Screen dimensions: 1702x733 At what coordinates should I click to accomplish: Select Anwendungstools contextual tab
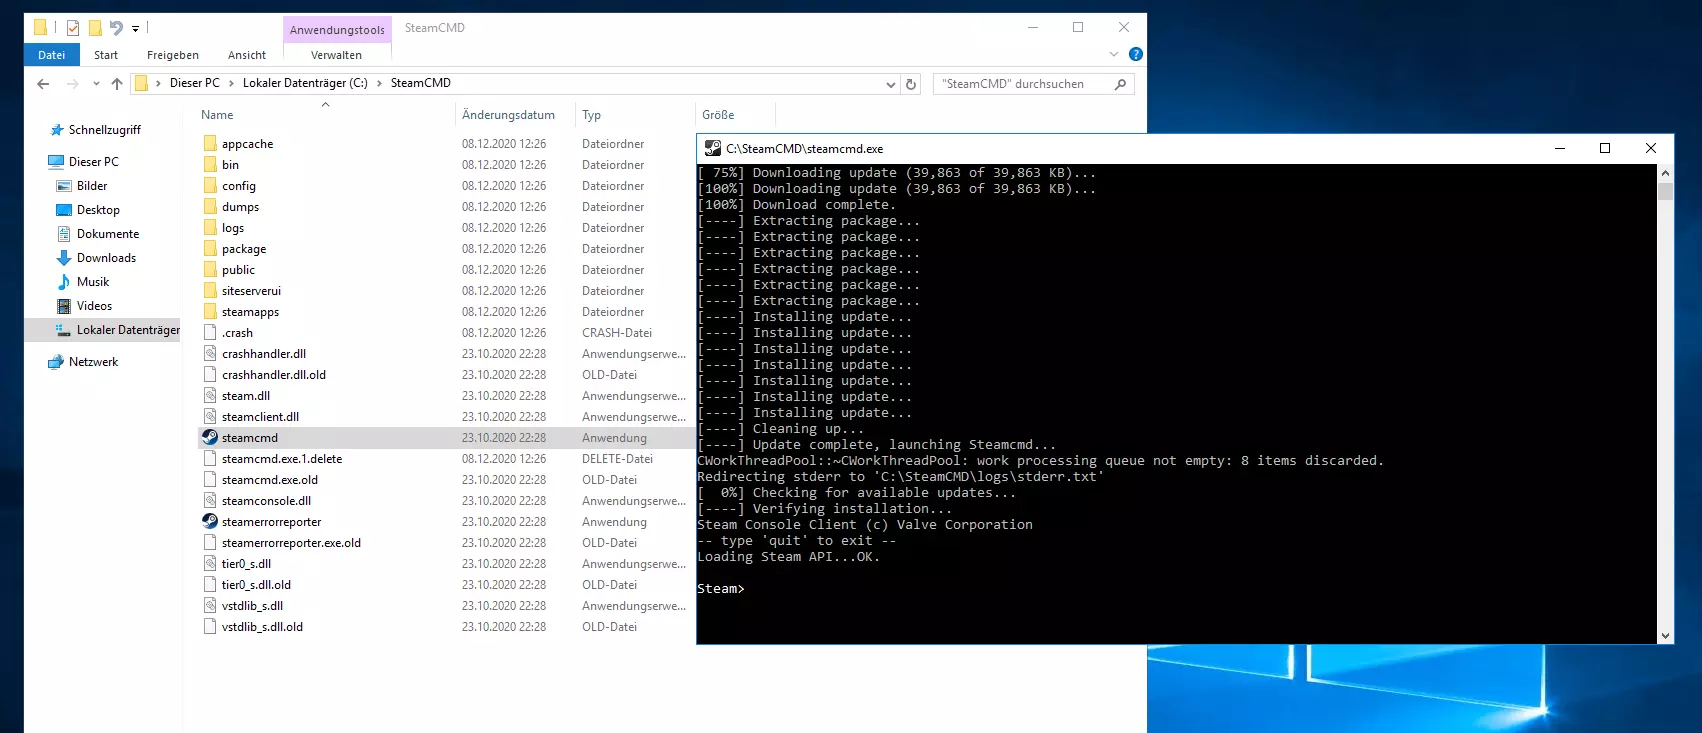pos(337,30)
